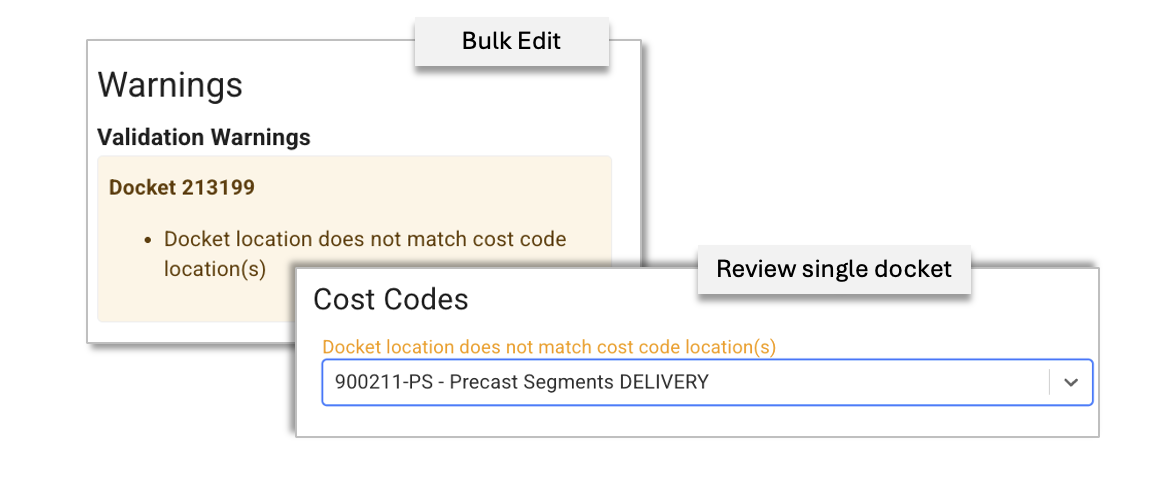Screen dimensions: 1170x492
Task: Click the Validation Warnings subheading
Action: [204, 137]
